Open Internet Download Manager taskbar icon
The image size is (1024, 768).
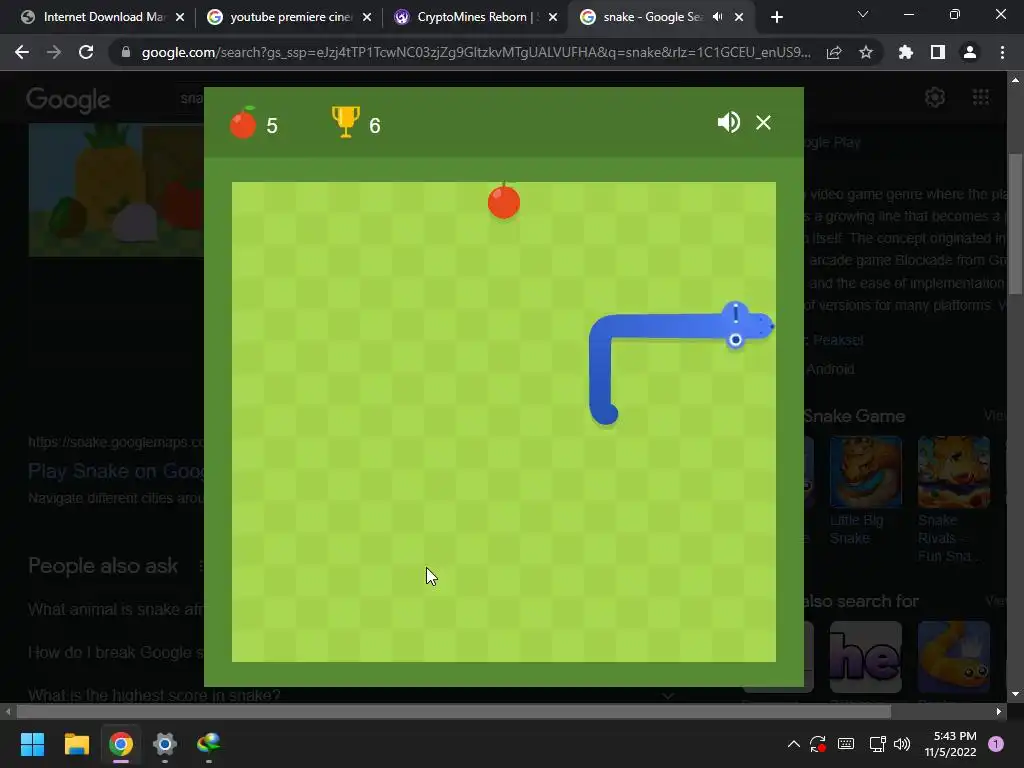pyautogui.click(x=208, y=744)
